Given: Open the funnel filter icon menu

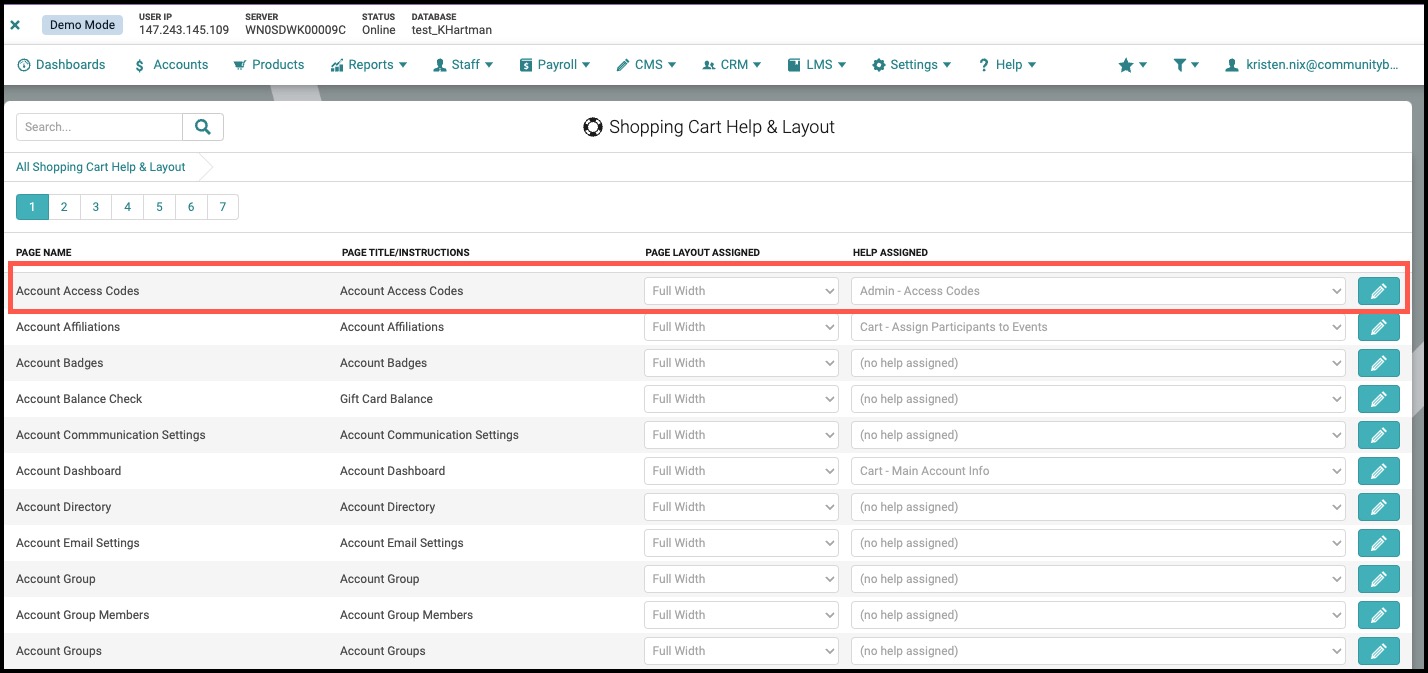Looking at the screenshot, I should [x=1186, y=65].
